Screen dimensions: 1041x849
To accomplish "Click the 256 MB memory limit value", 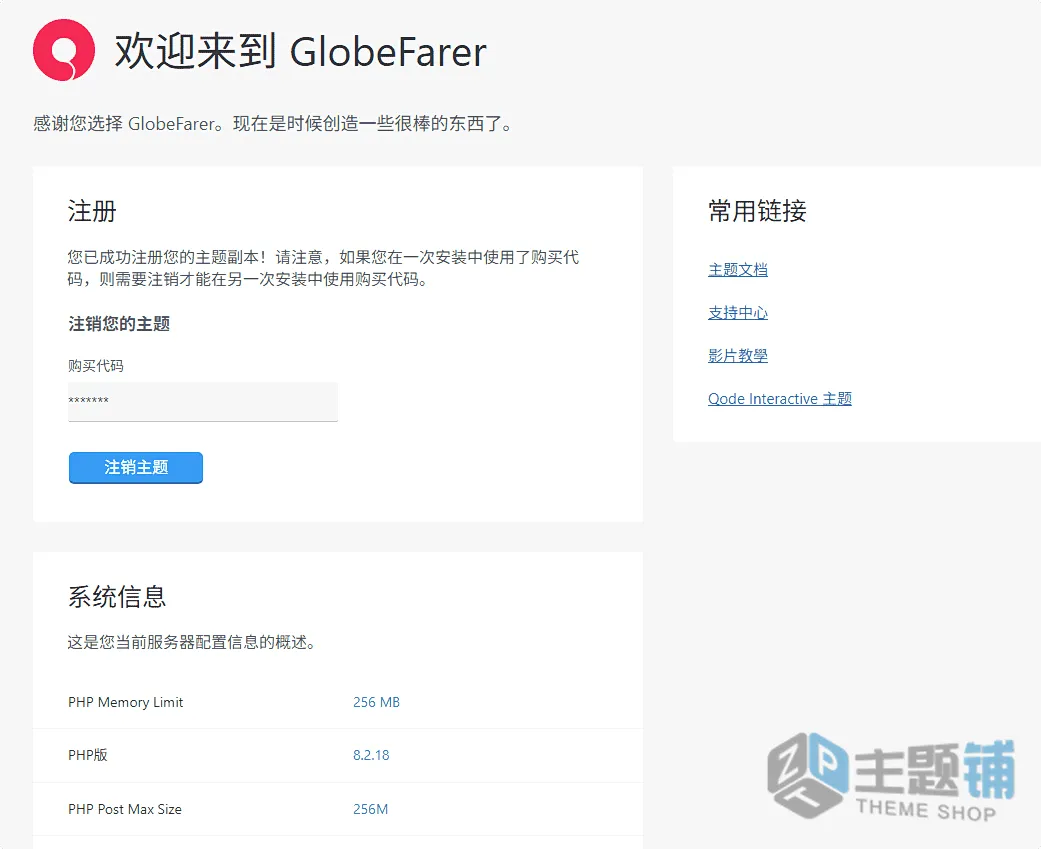I will (376, 702).
